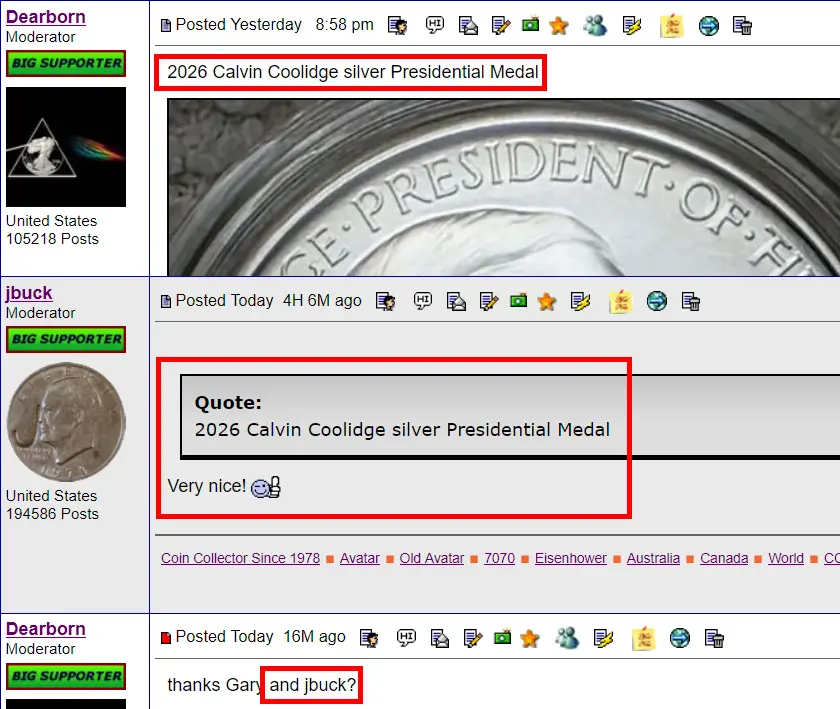Click BIG SUPPORTER badge on 16M ago post

tap(66, 676)
